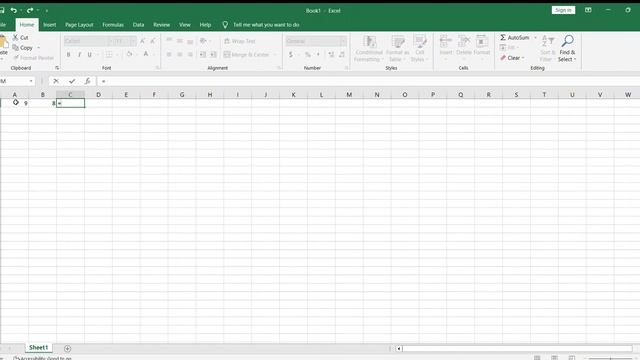Select the Sheet1 sheet tab
Screen dimensions: 640x360
tap(38, 348)
